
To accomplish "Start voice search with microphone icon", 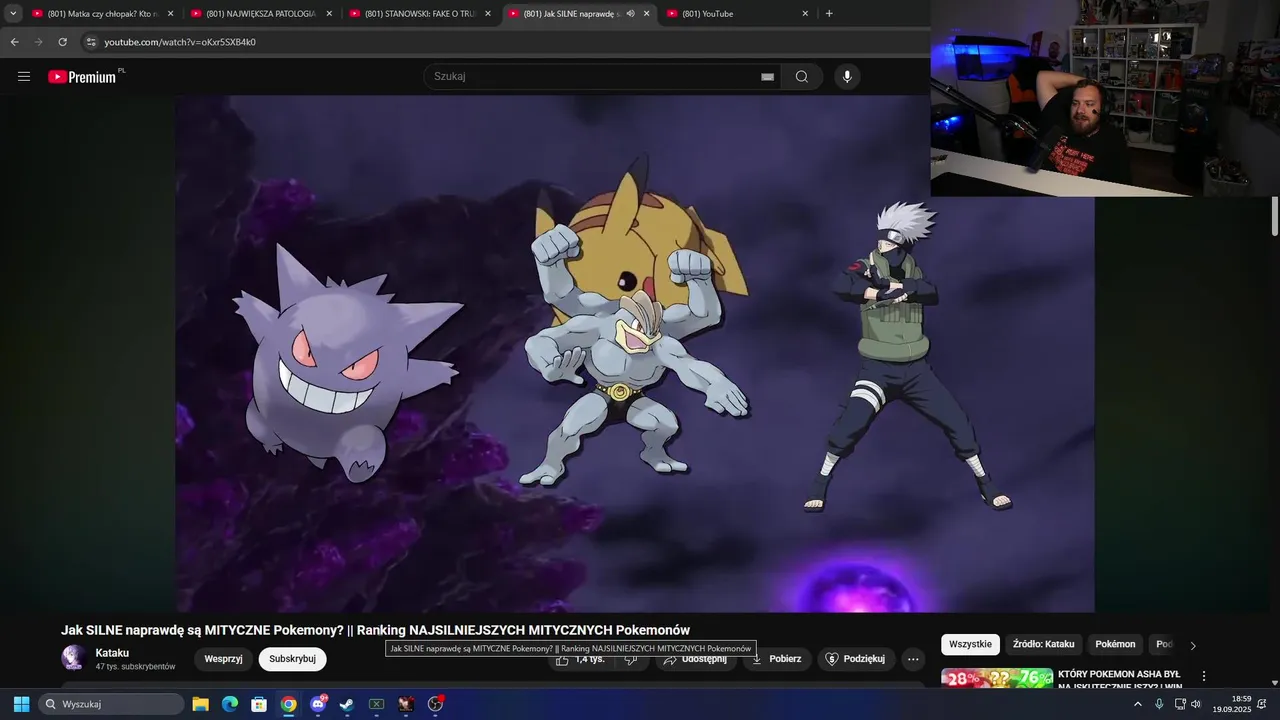I will click(x=847, y=77).
